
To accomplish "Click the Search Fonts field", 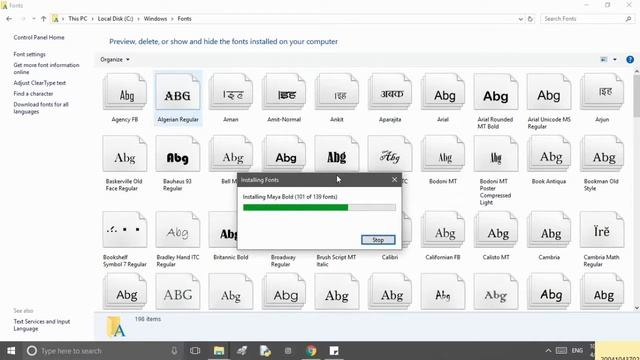I will click(x=583, y=19).
